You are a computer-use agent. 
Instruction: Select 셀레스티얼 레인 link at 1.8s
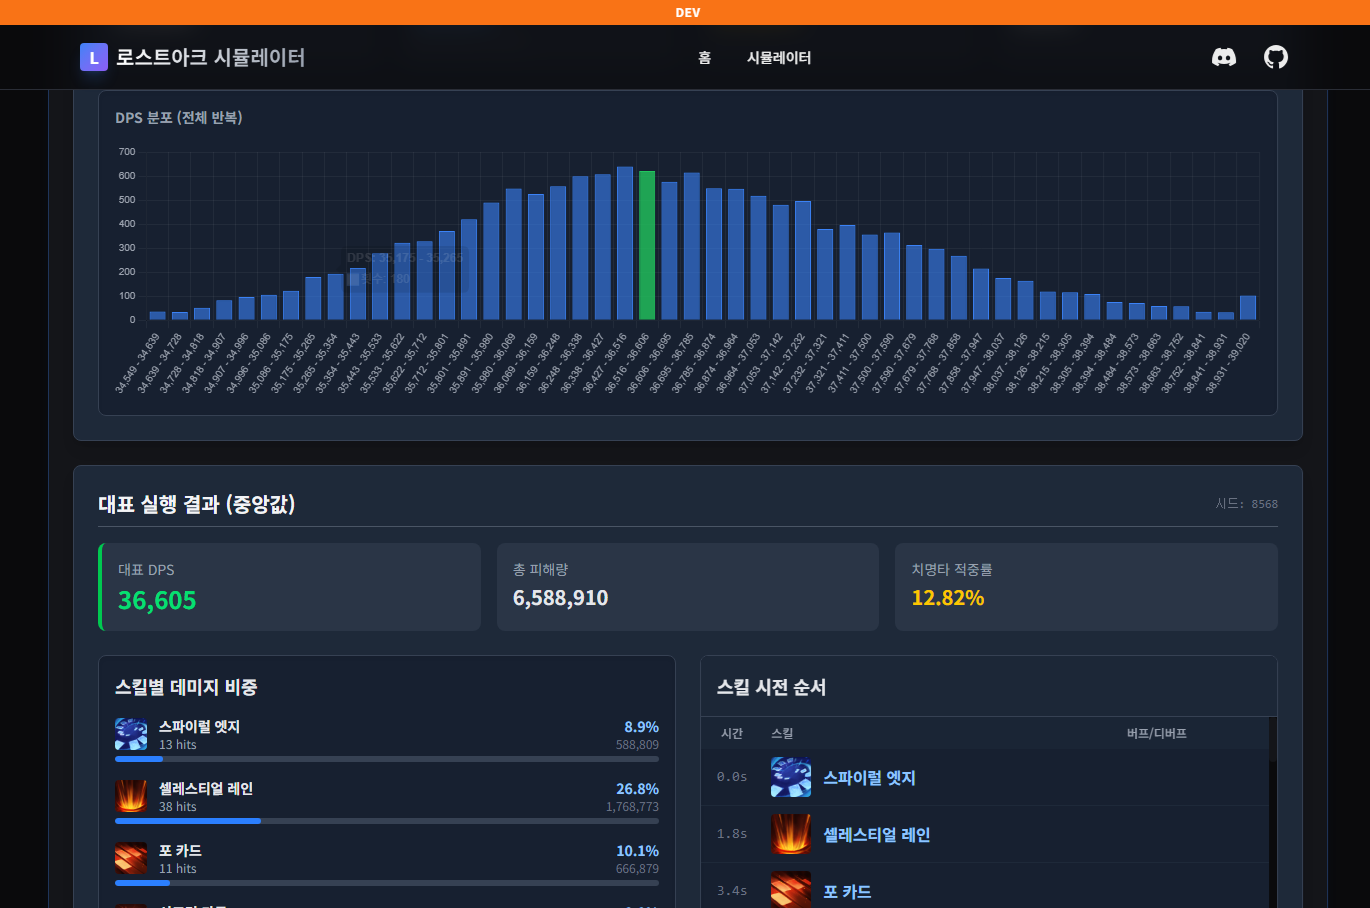point(876,835)
